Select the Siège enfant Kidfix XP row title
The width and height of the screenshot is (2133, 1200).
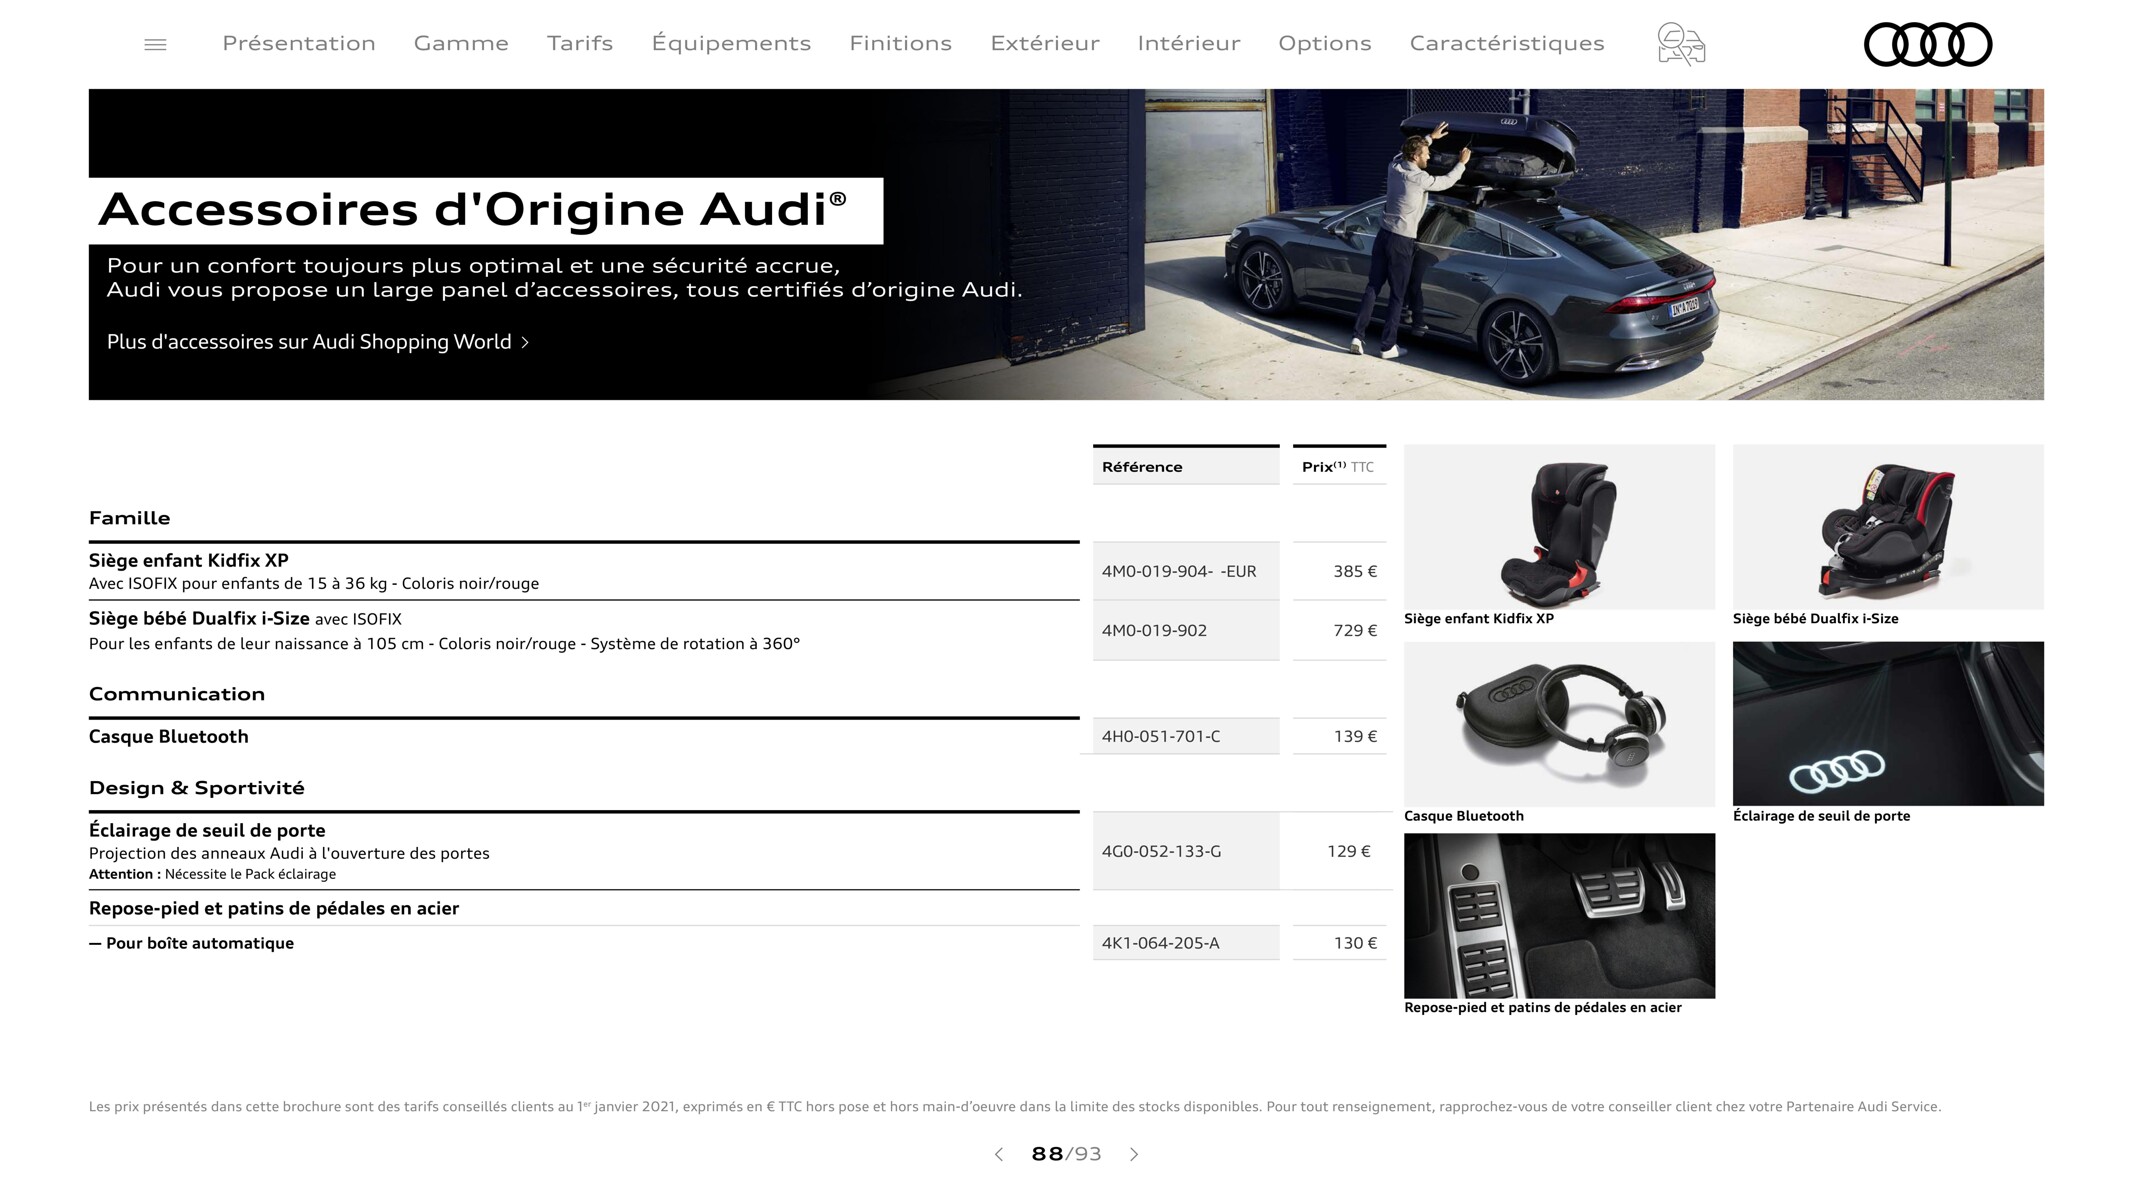click(189, 560)
